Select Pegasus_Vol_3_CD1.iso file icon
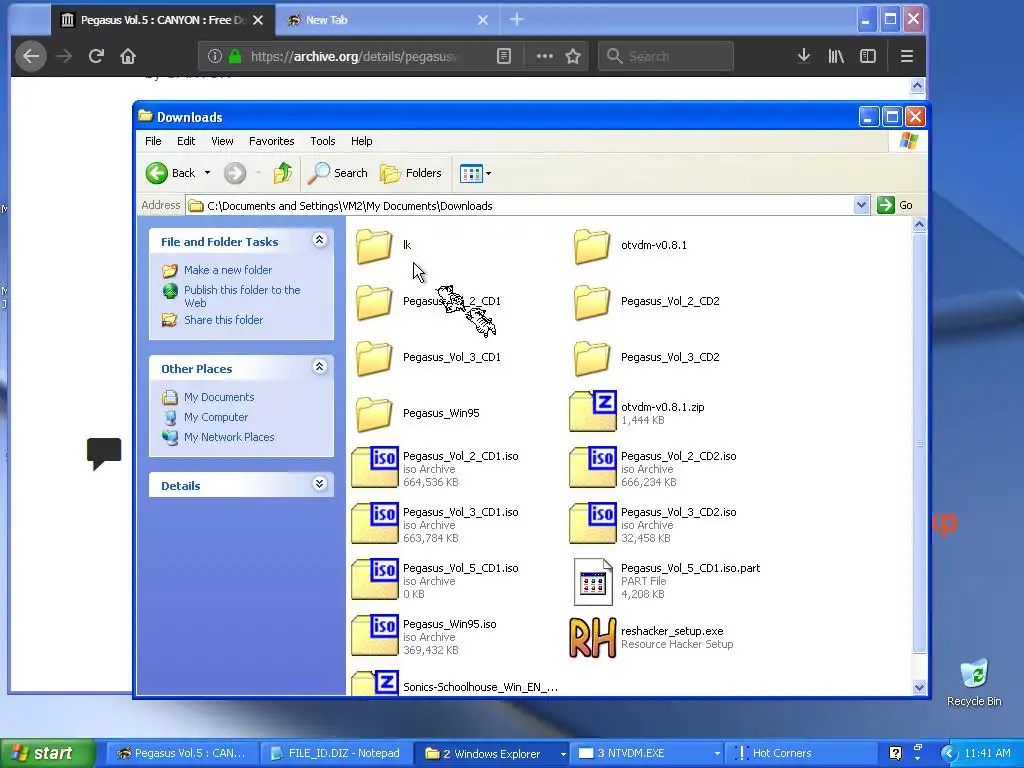 click(x=375, y=523)
